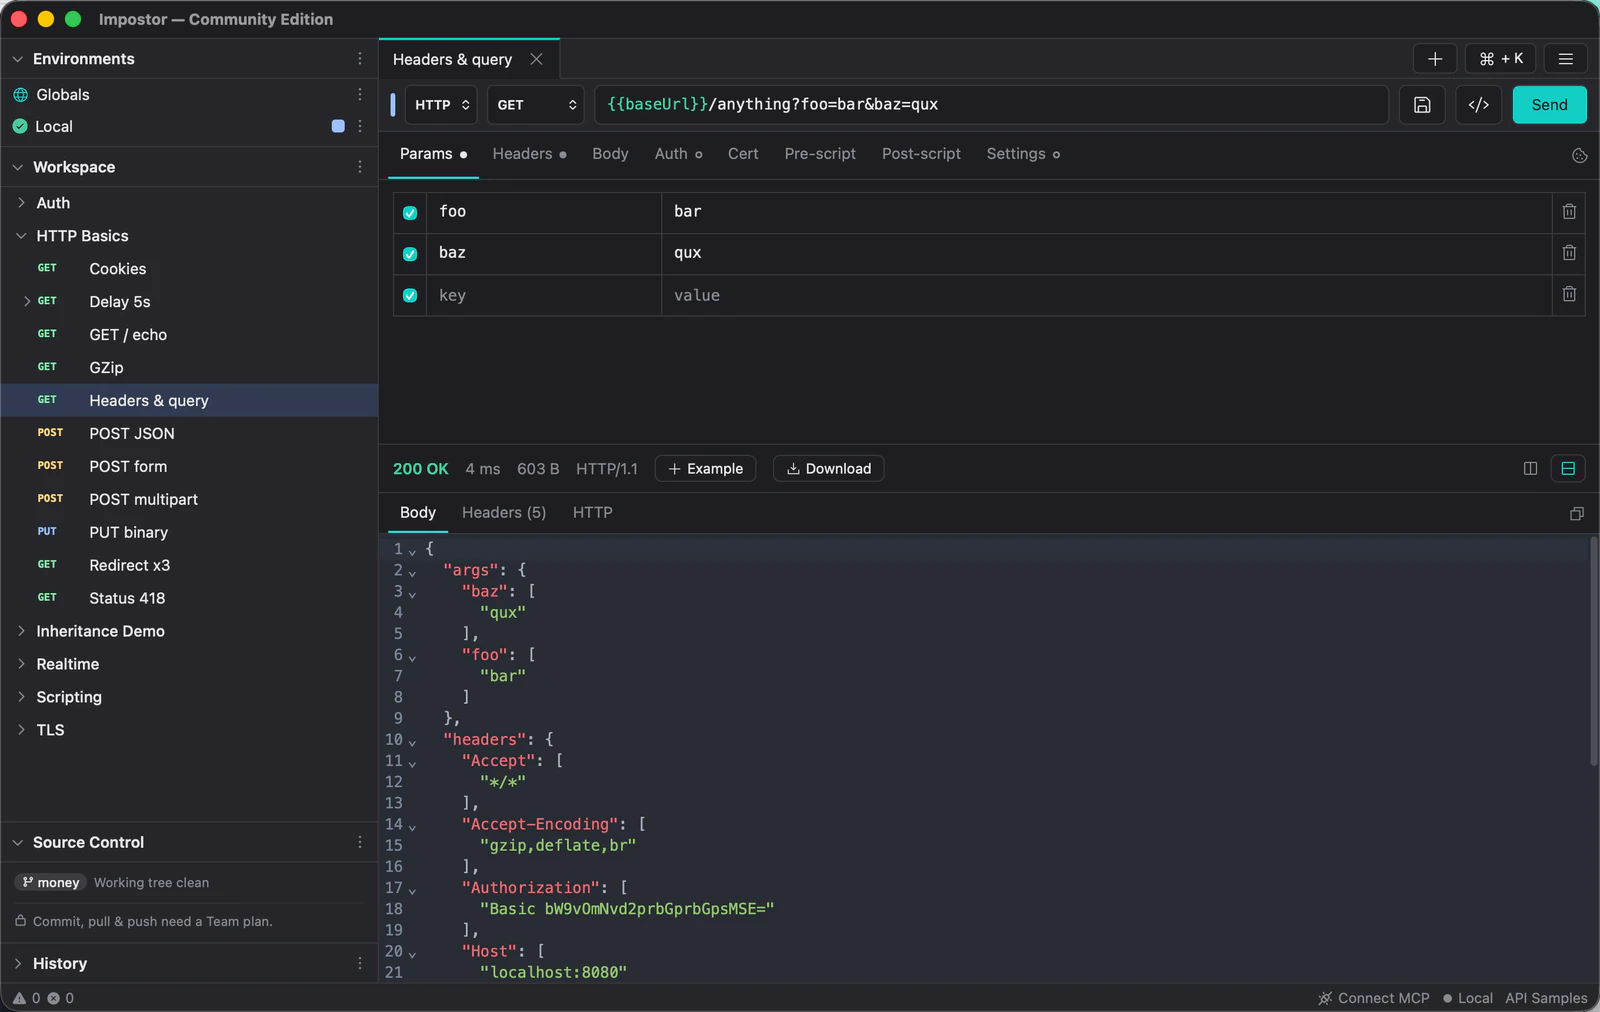The image size is (1600, 1012).
Task: Save response as Example
Action: (705, 469)
